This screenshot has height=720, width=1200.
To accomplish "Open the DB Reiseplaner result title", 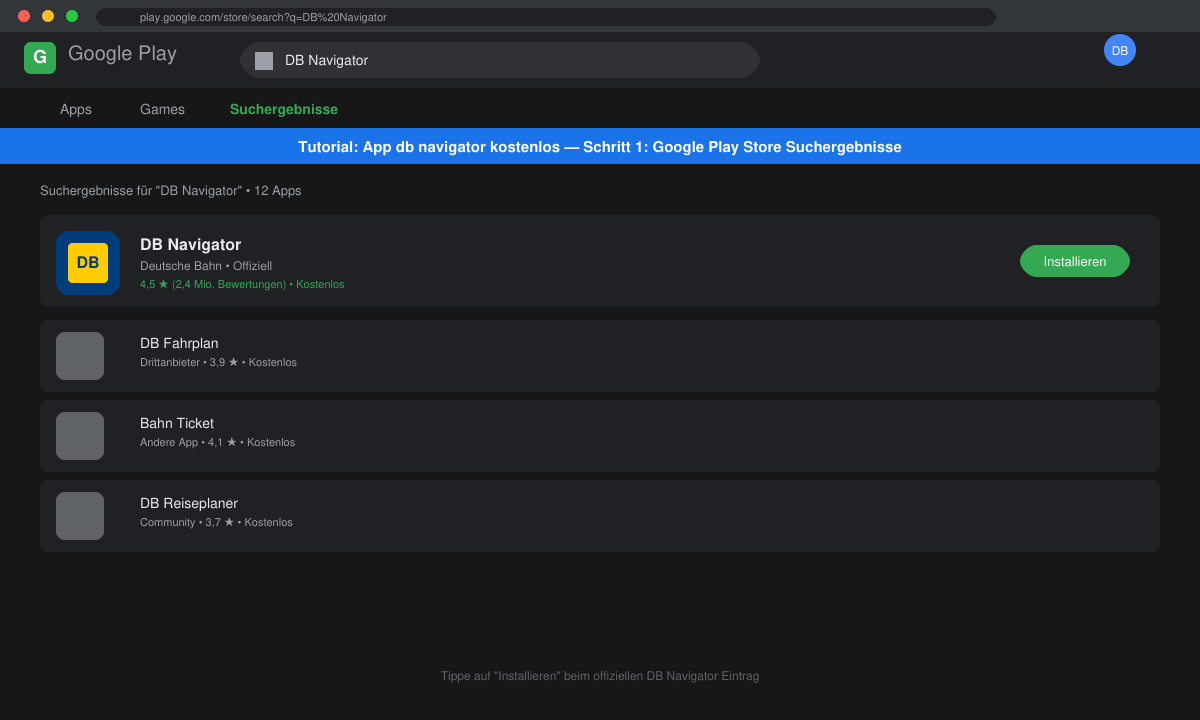I will [189, 503].
